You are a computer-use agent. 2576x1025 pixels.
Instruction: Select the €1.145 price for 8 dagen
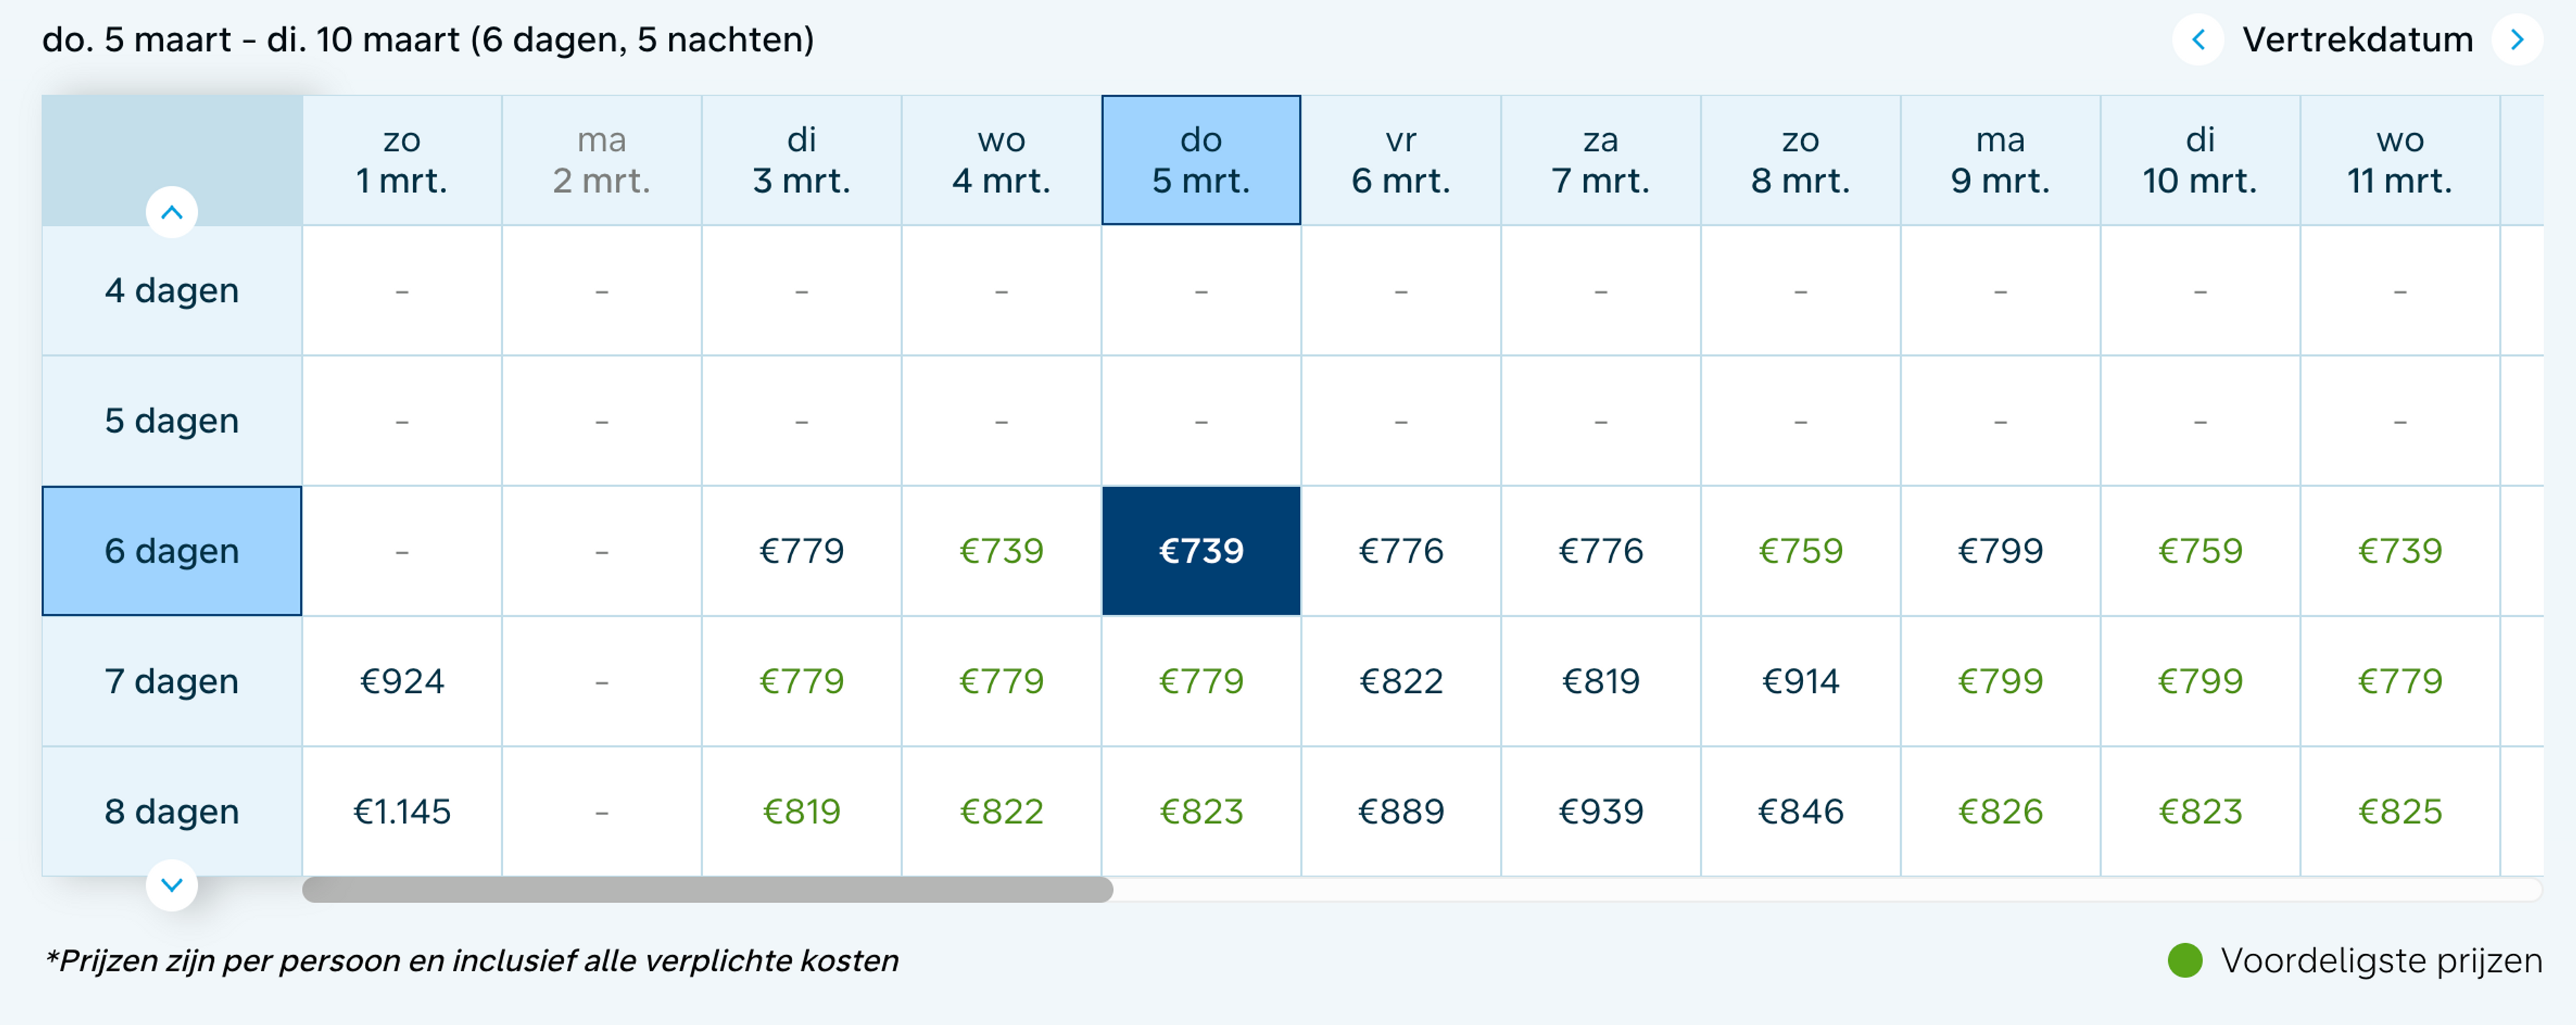401,811
